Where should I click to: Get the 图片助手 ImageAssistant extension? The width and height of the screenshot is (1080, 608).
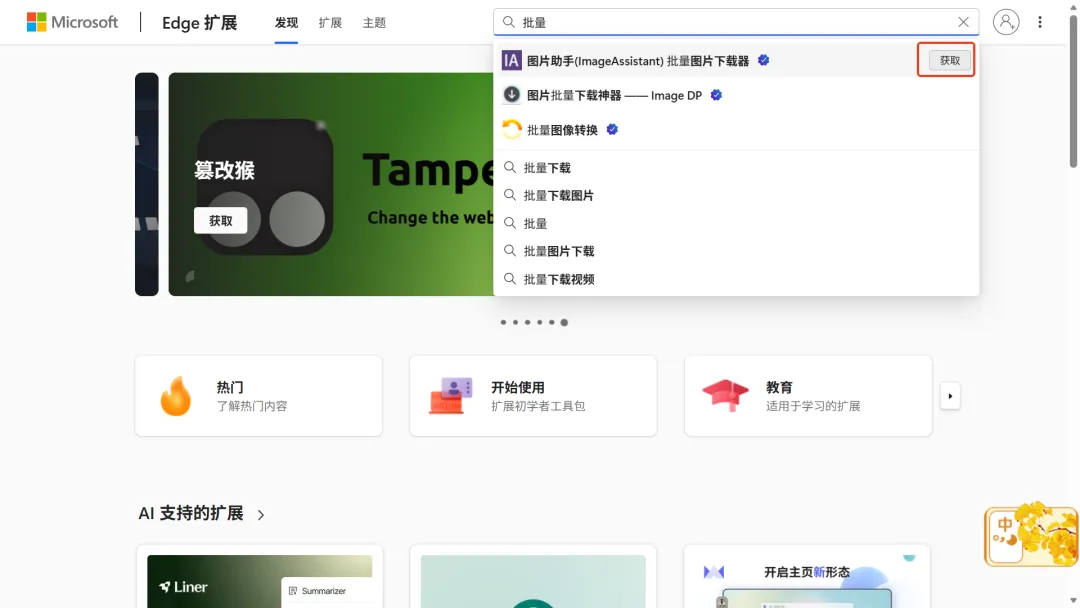coord(949,61)
